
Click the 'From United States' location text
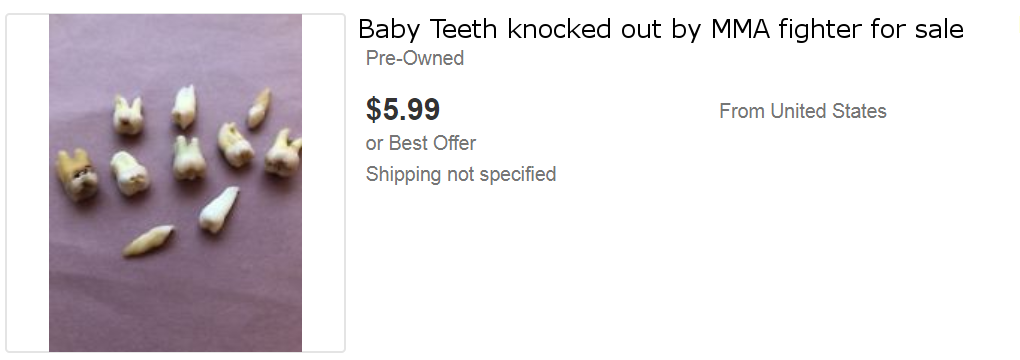pos(803,111)
